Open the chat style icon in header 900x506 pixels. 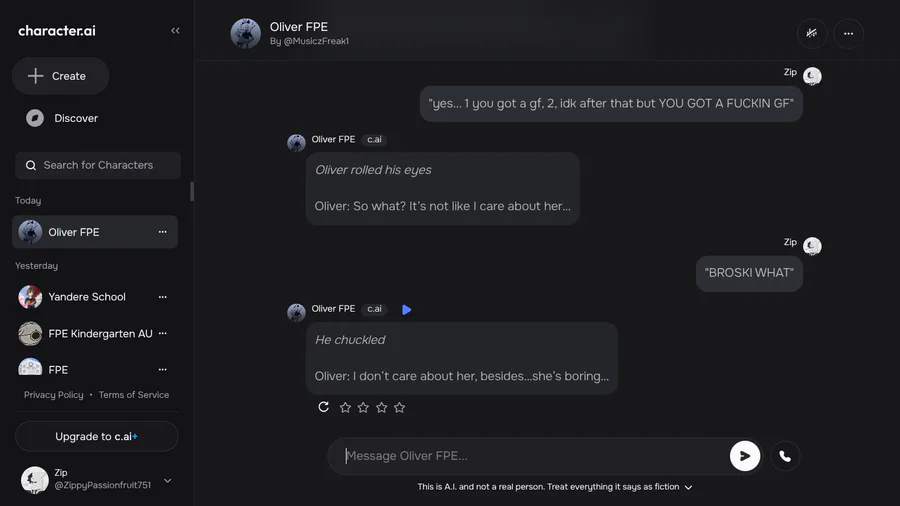point(812,33)
